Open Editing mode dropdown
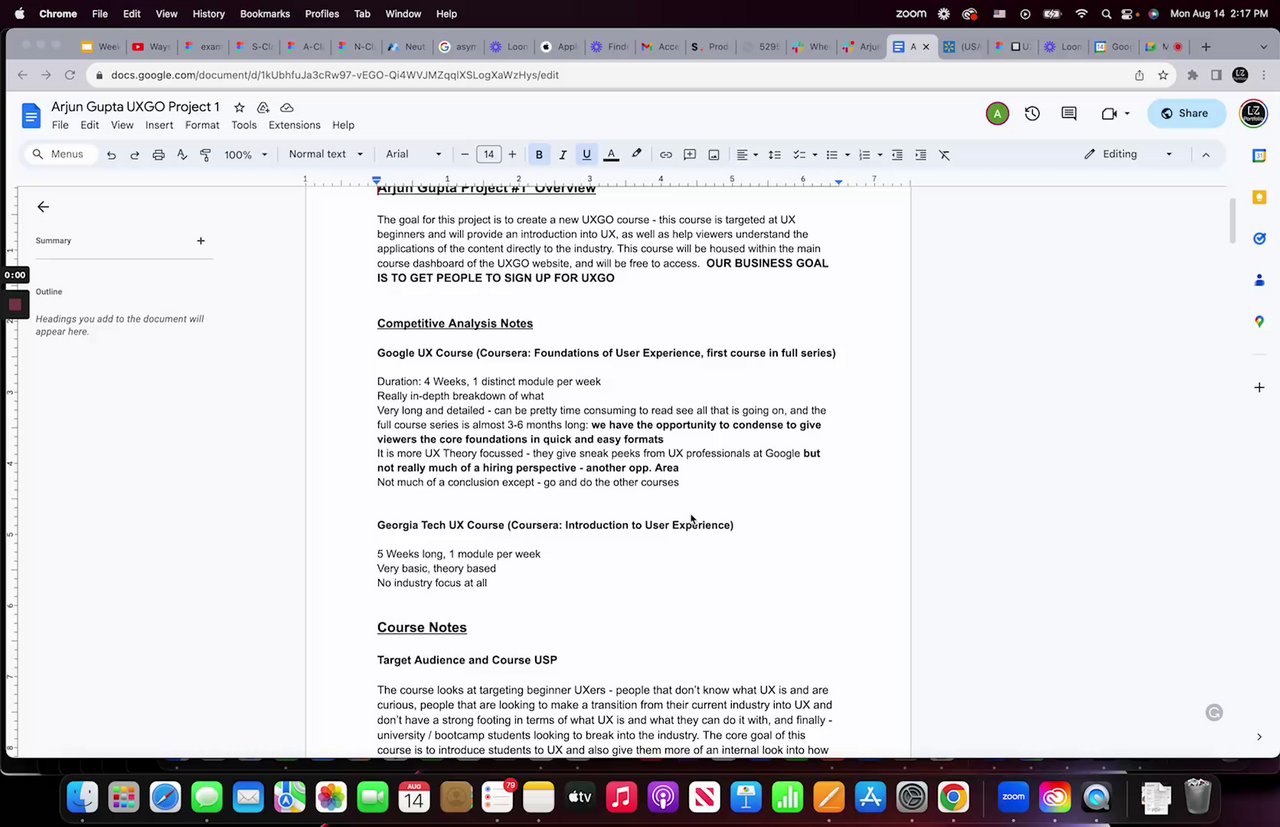Image resolution: width=1280 pixels, height=827 pixels. [x=1128, y=154]
